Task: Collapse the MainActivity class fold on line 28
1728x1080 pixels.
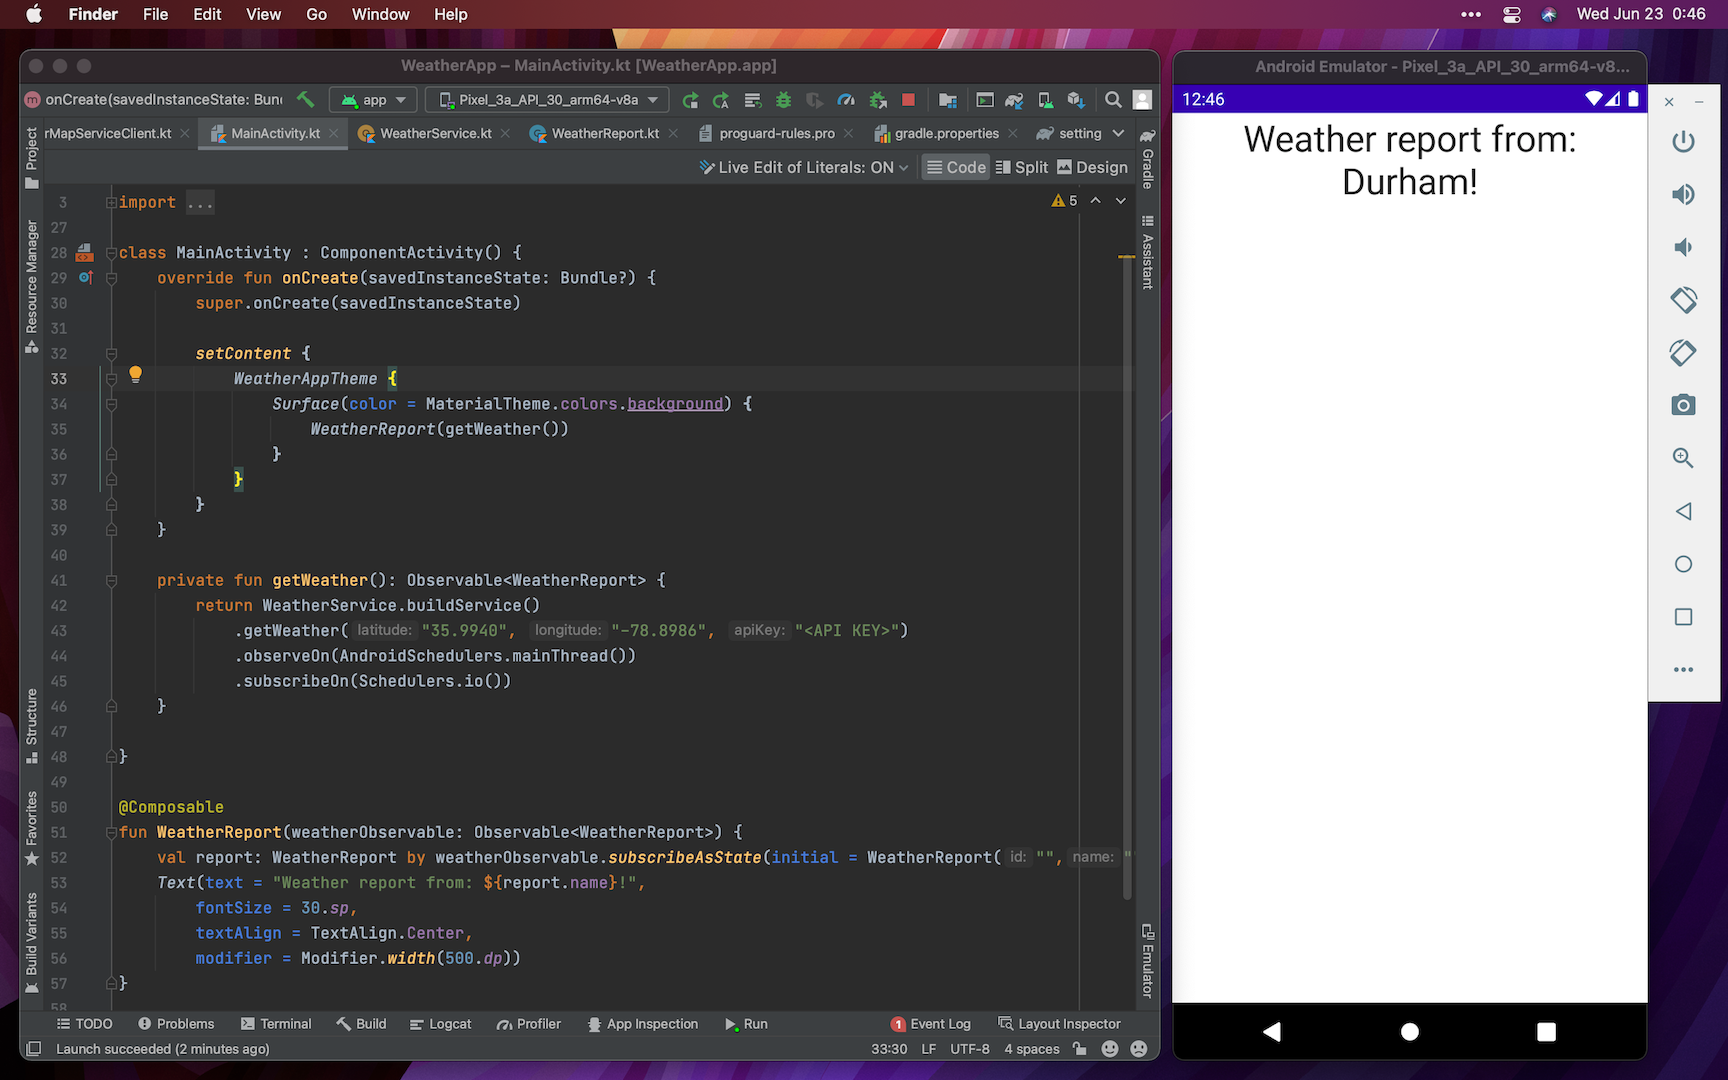Action: point(111,252)
